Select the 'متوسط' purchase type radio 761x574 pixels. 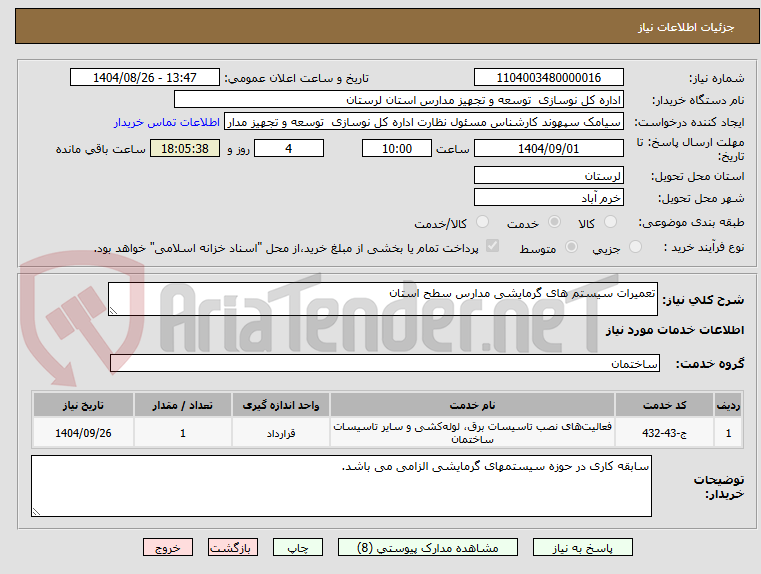tap(572, 247)
